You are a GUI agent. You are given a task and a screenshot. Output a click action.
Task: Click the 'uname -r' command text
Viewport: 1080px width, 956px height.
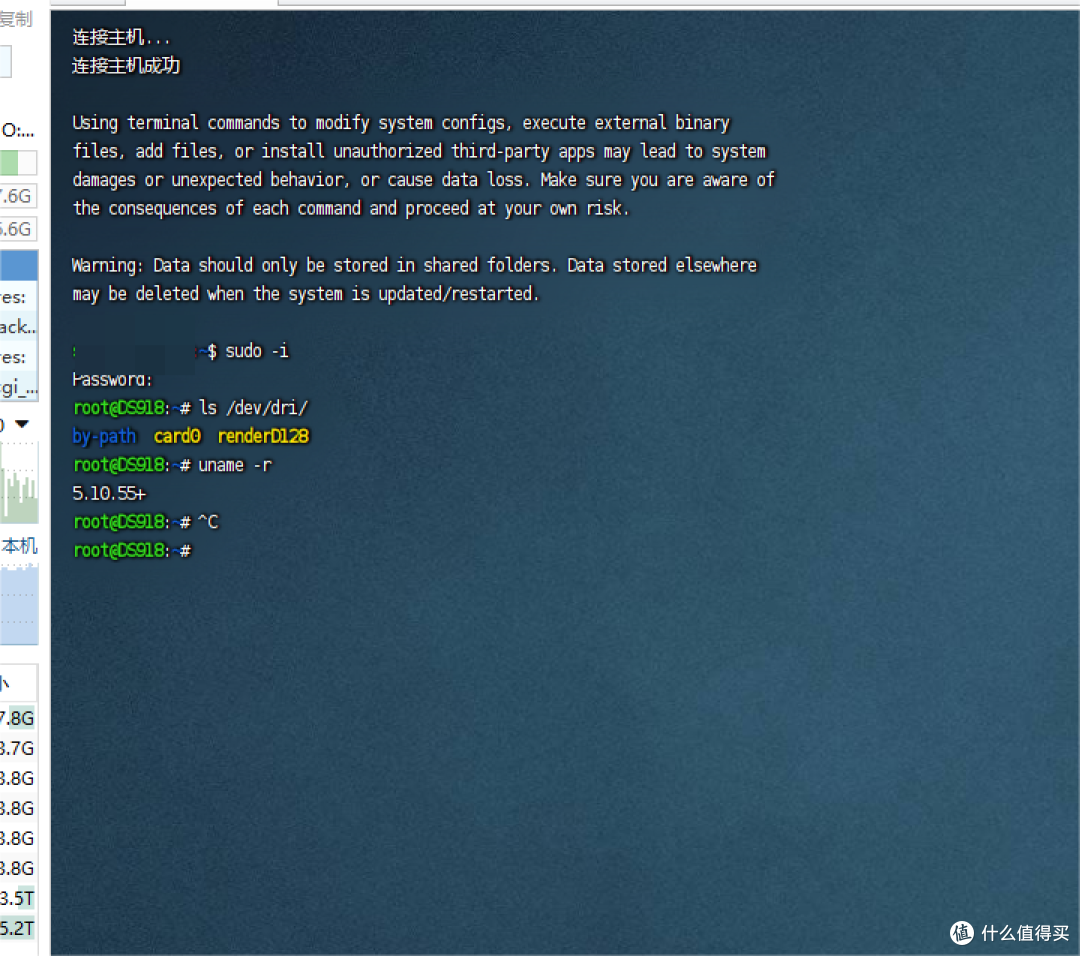click(x=235, y=465)
